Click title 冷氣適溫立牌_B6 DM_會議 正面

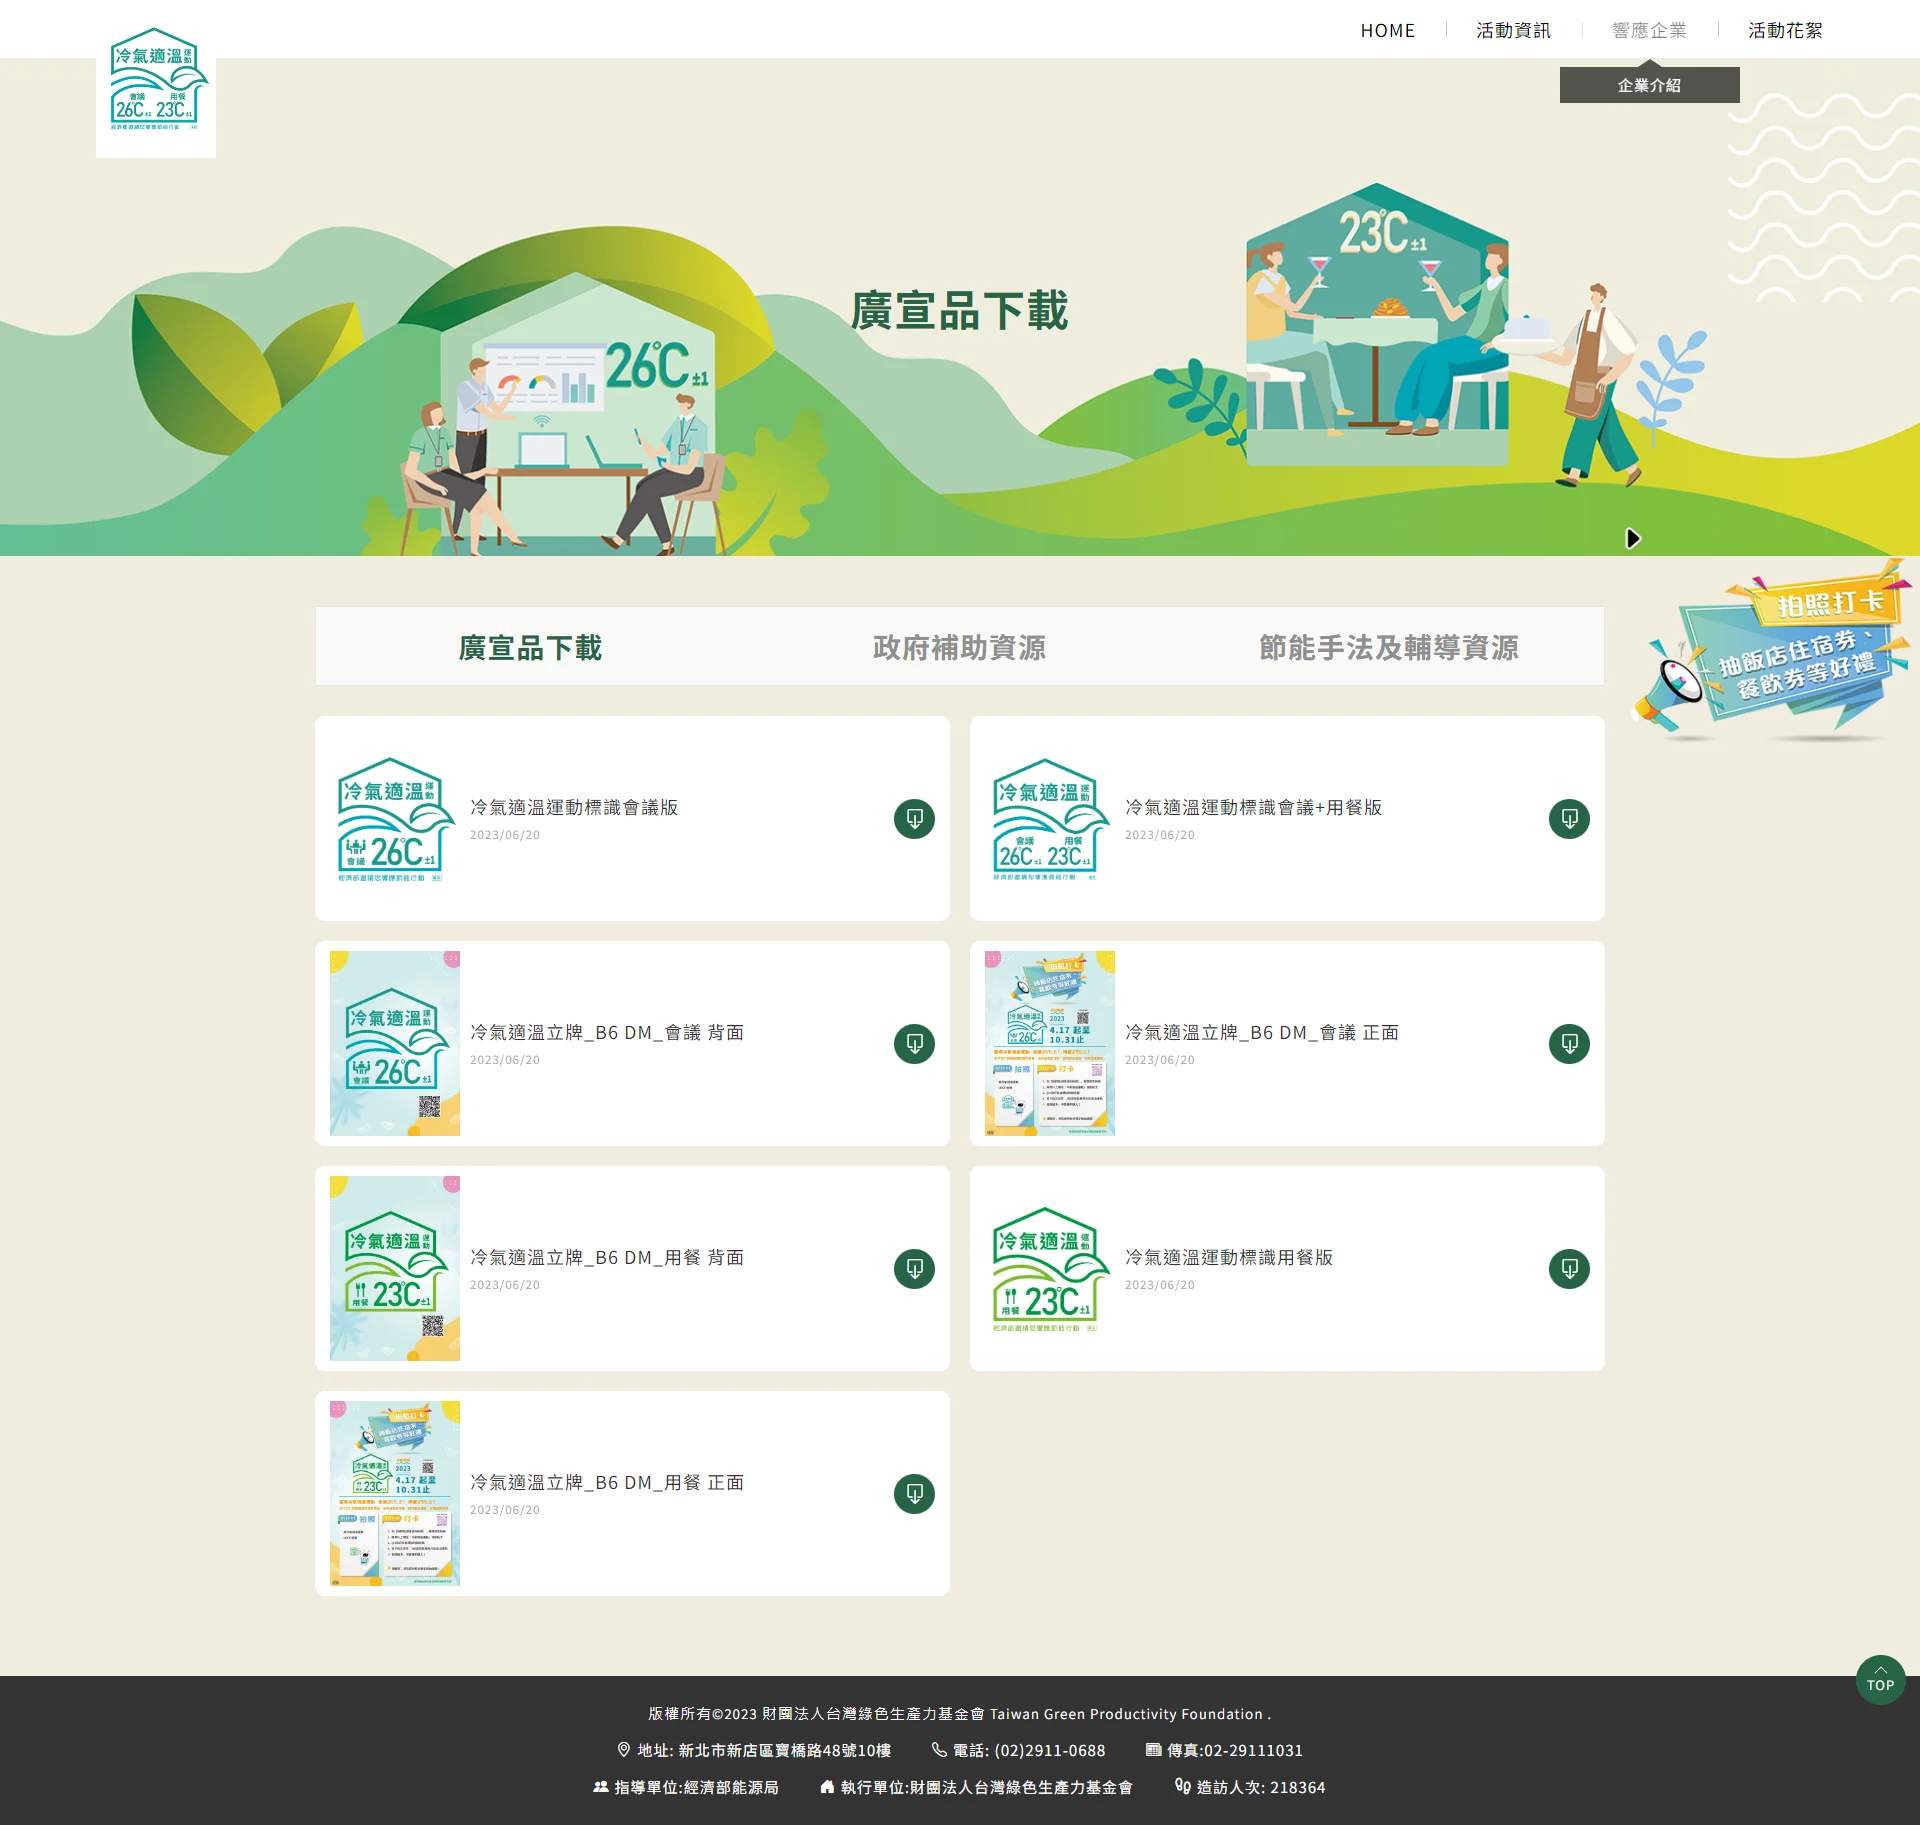[1262, 1032]
